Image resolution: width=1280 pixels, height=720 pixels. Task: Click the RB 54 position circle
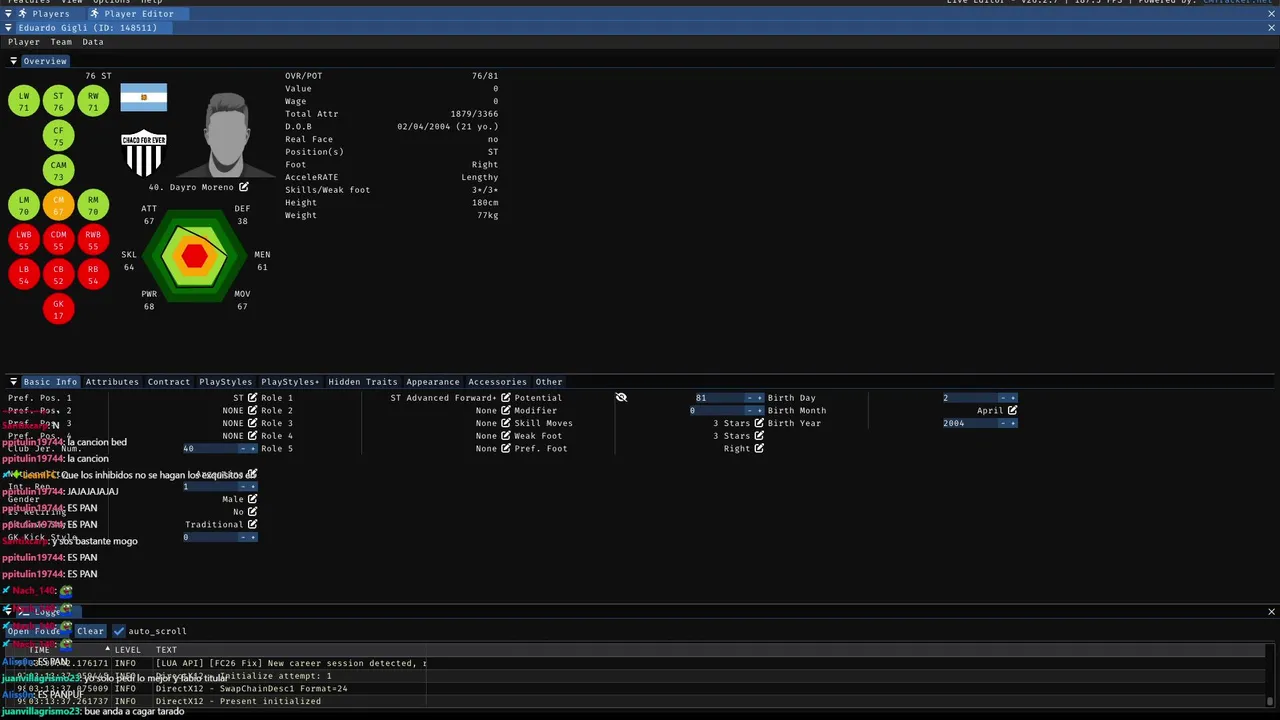(x=93, y=274)
